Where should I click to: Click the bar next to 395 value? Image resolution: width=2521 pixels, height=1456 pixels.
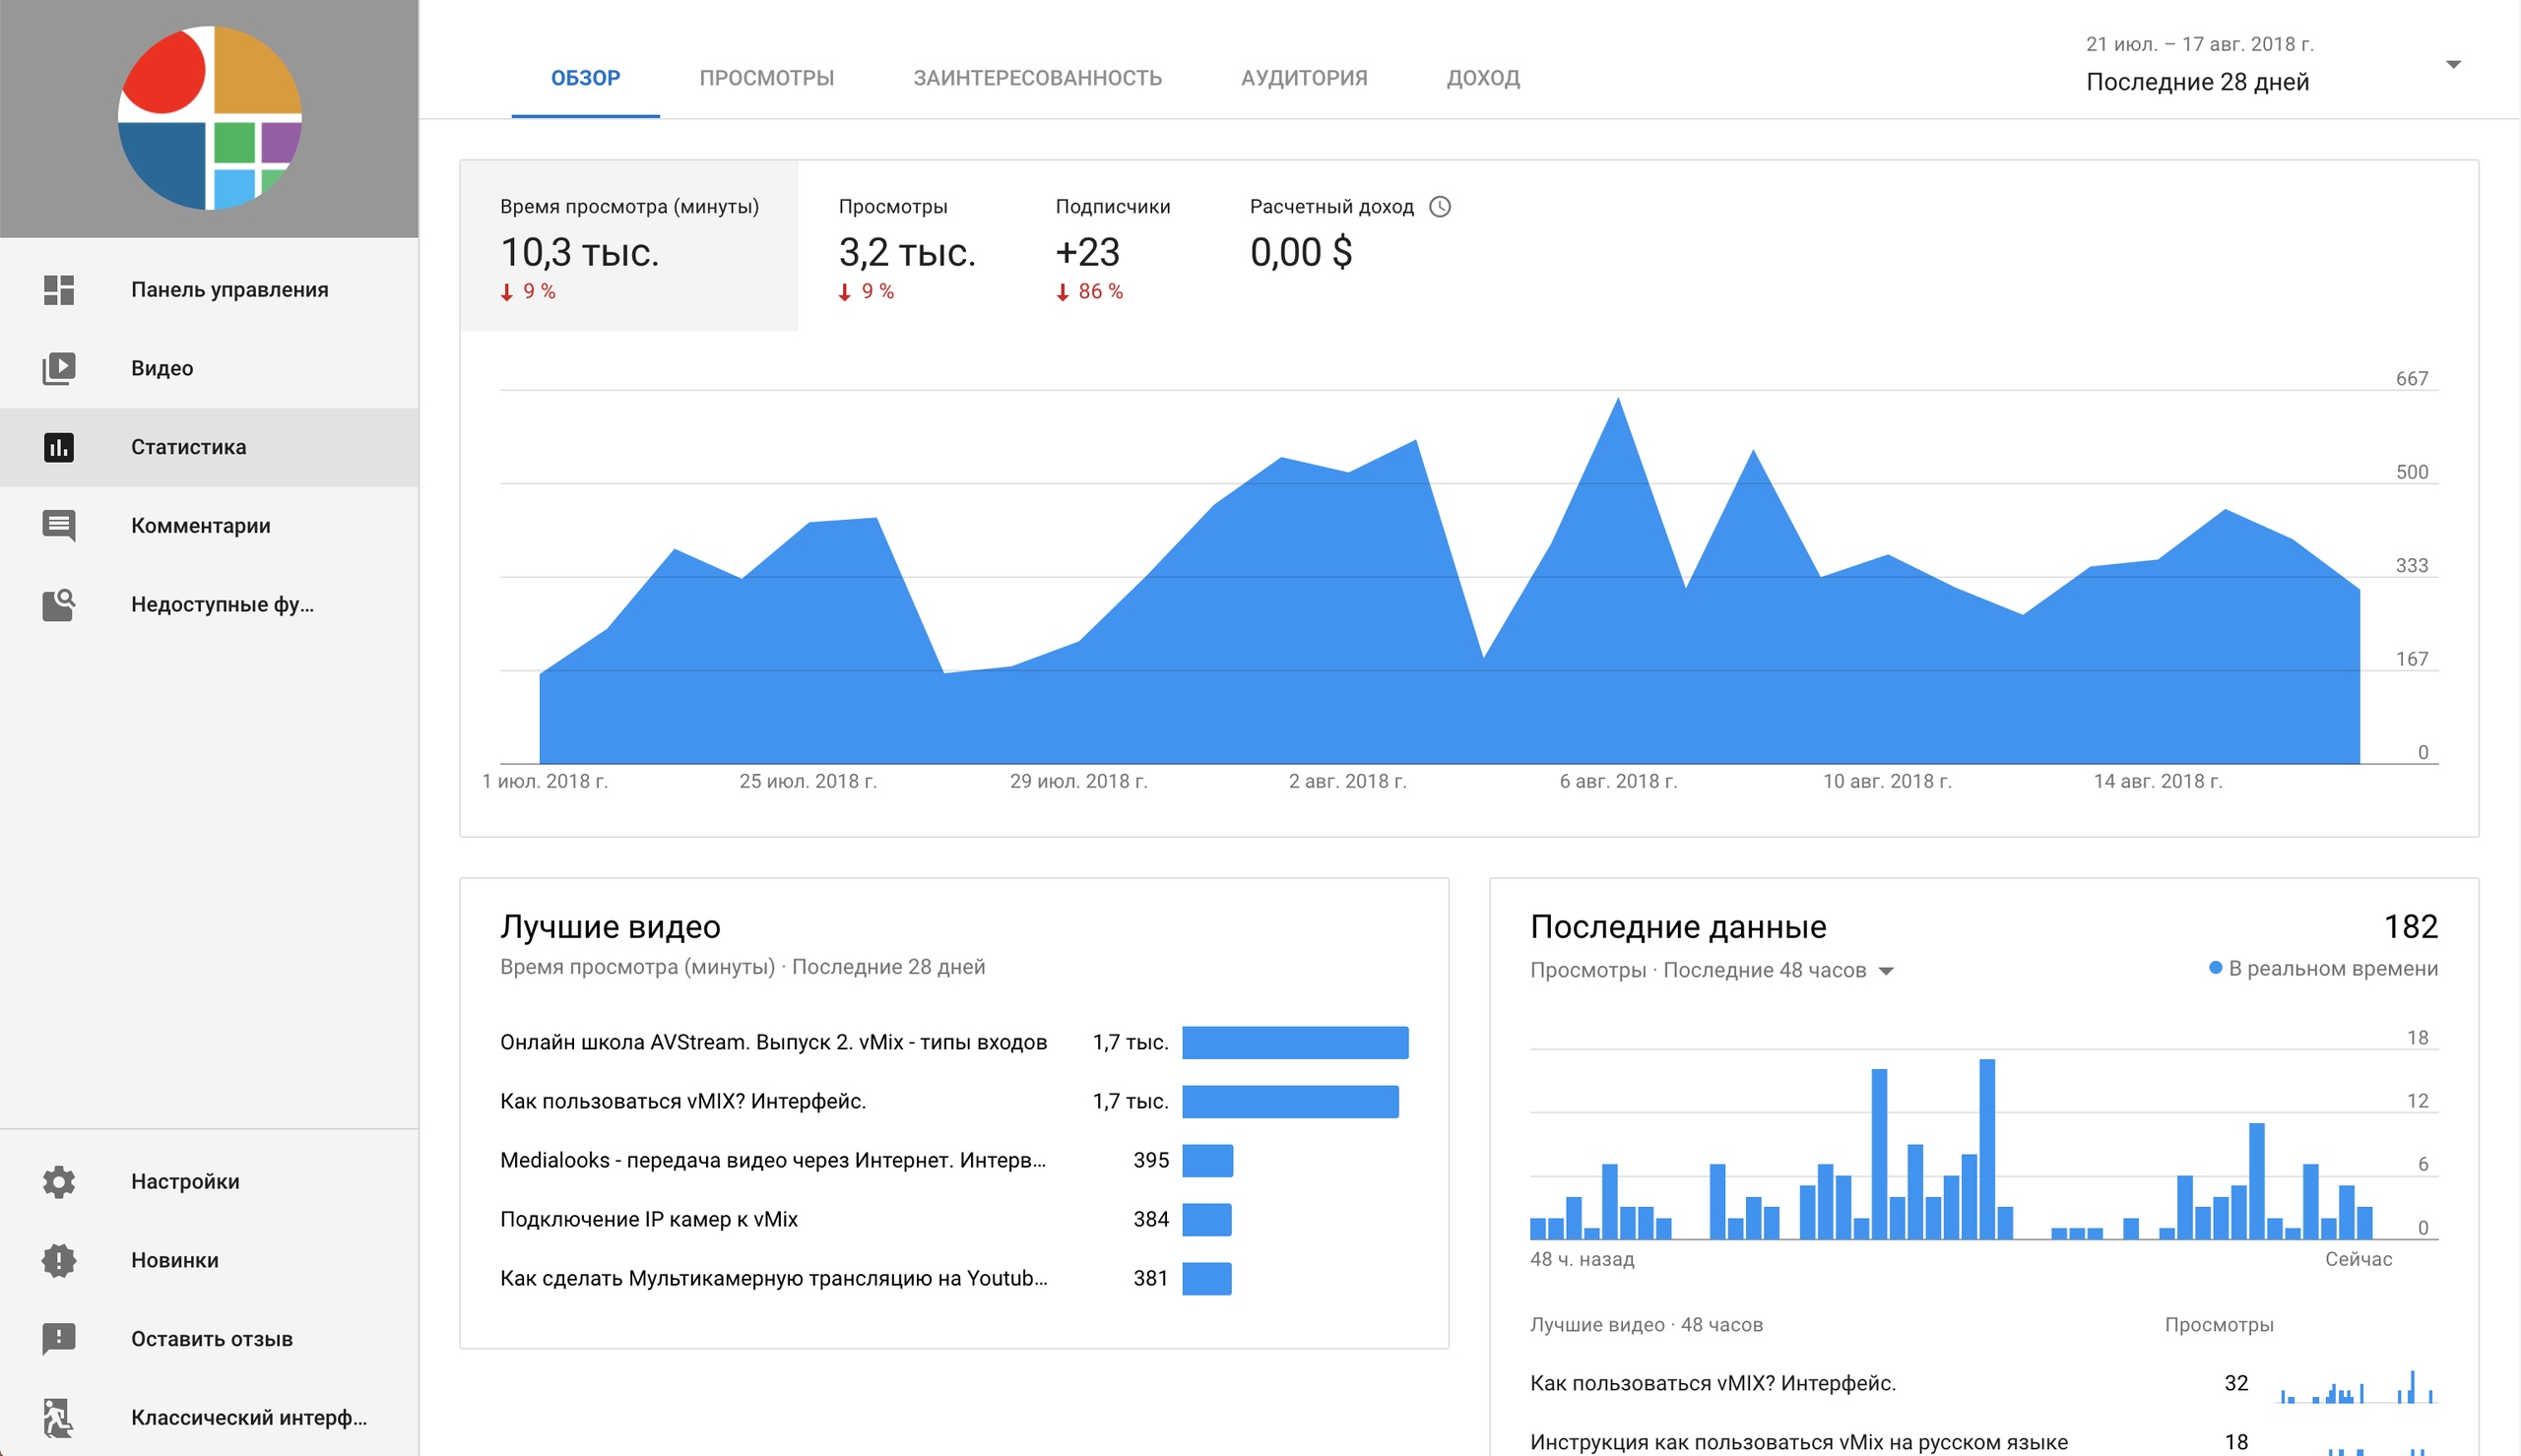1208,1161
